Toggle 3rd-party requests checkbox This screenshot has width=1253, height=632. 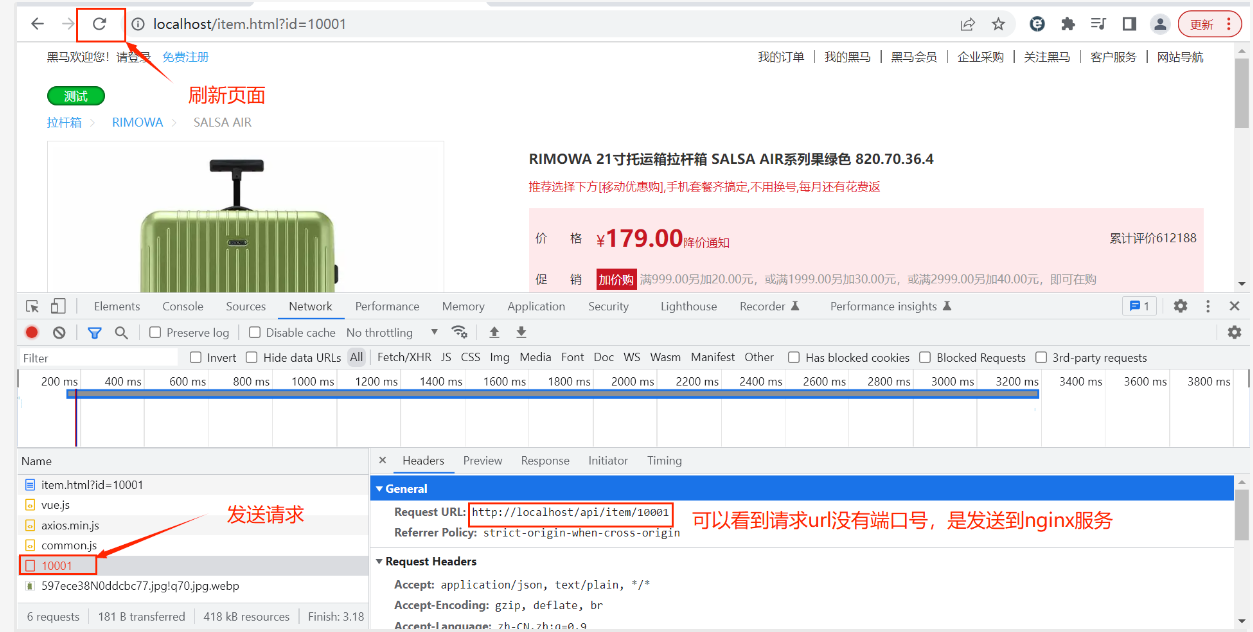pos(1041,357)
